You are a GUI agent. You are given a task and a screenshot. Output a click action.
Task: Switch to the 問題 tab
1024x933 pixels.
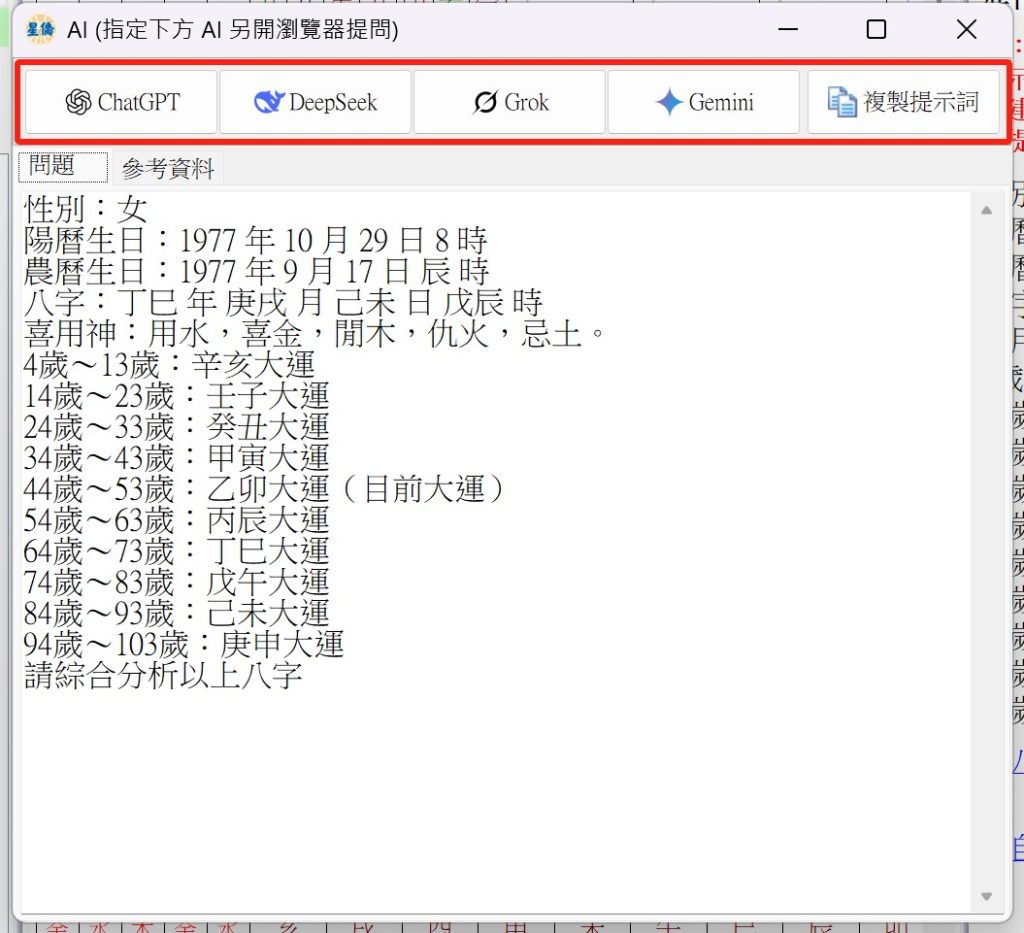(x=62, y=167)
